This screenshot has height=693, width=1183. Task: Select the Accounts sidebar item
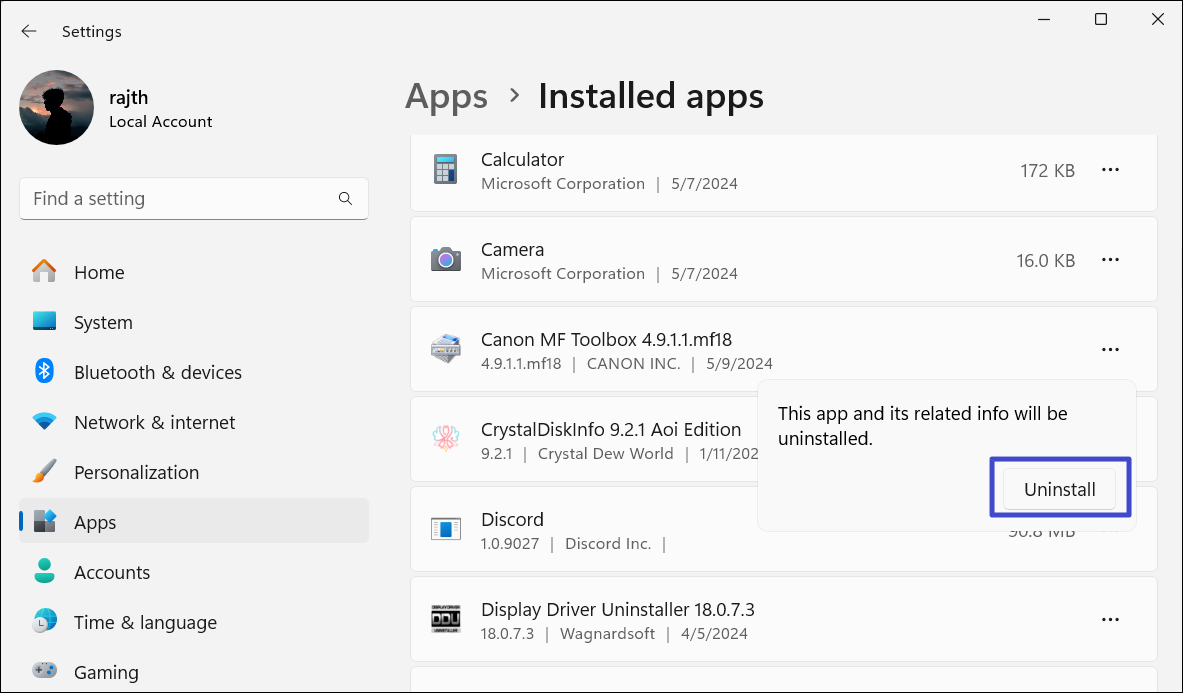coord(111,572)
